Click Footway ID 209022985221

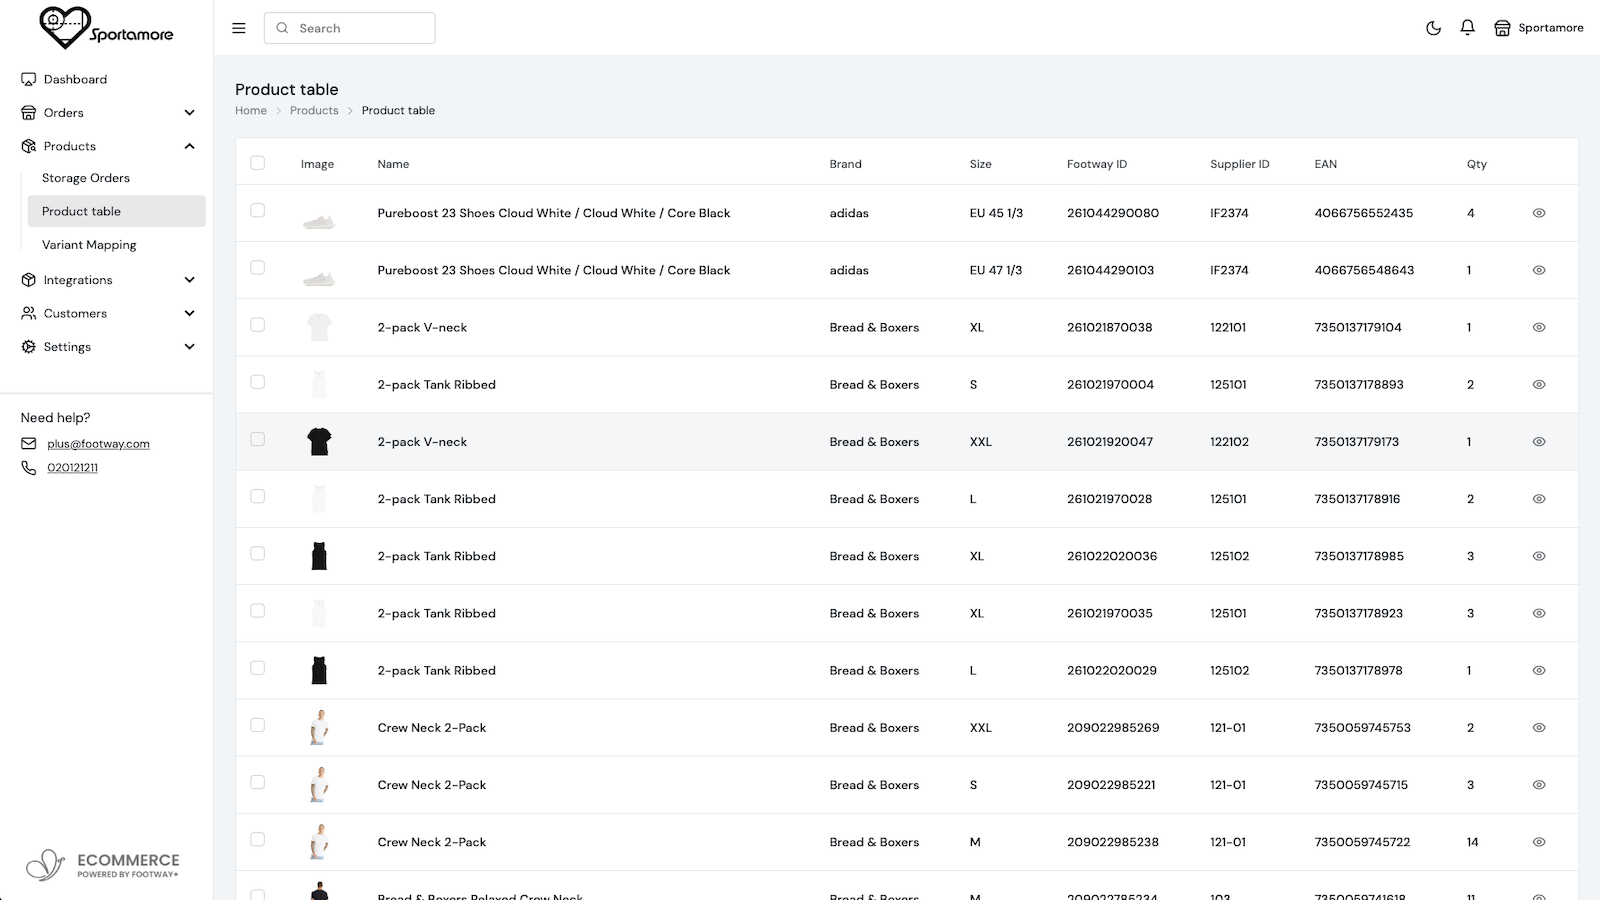click(x=1111, y=785)
